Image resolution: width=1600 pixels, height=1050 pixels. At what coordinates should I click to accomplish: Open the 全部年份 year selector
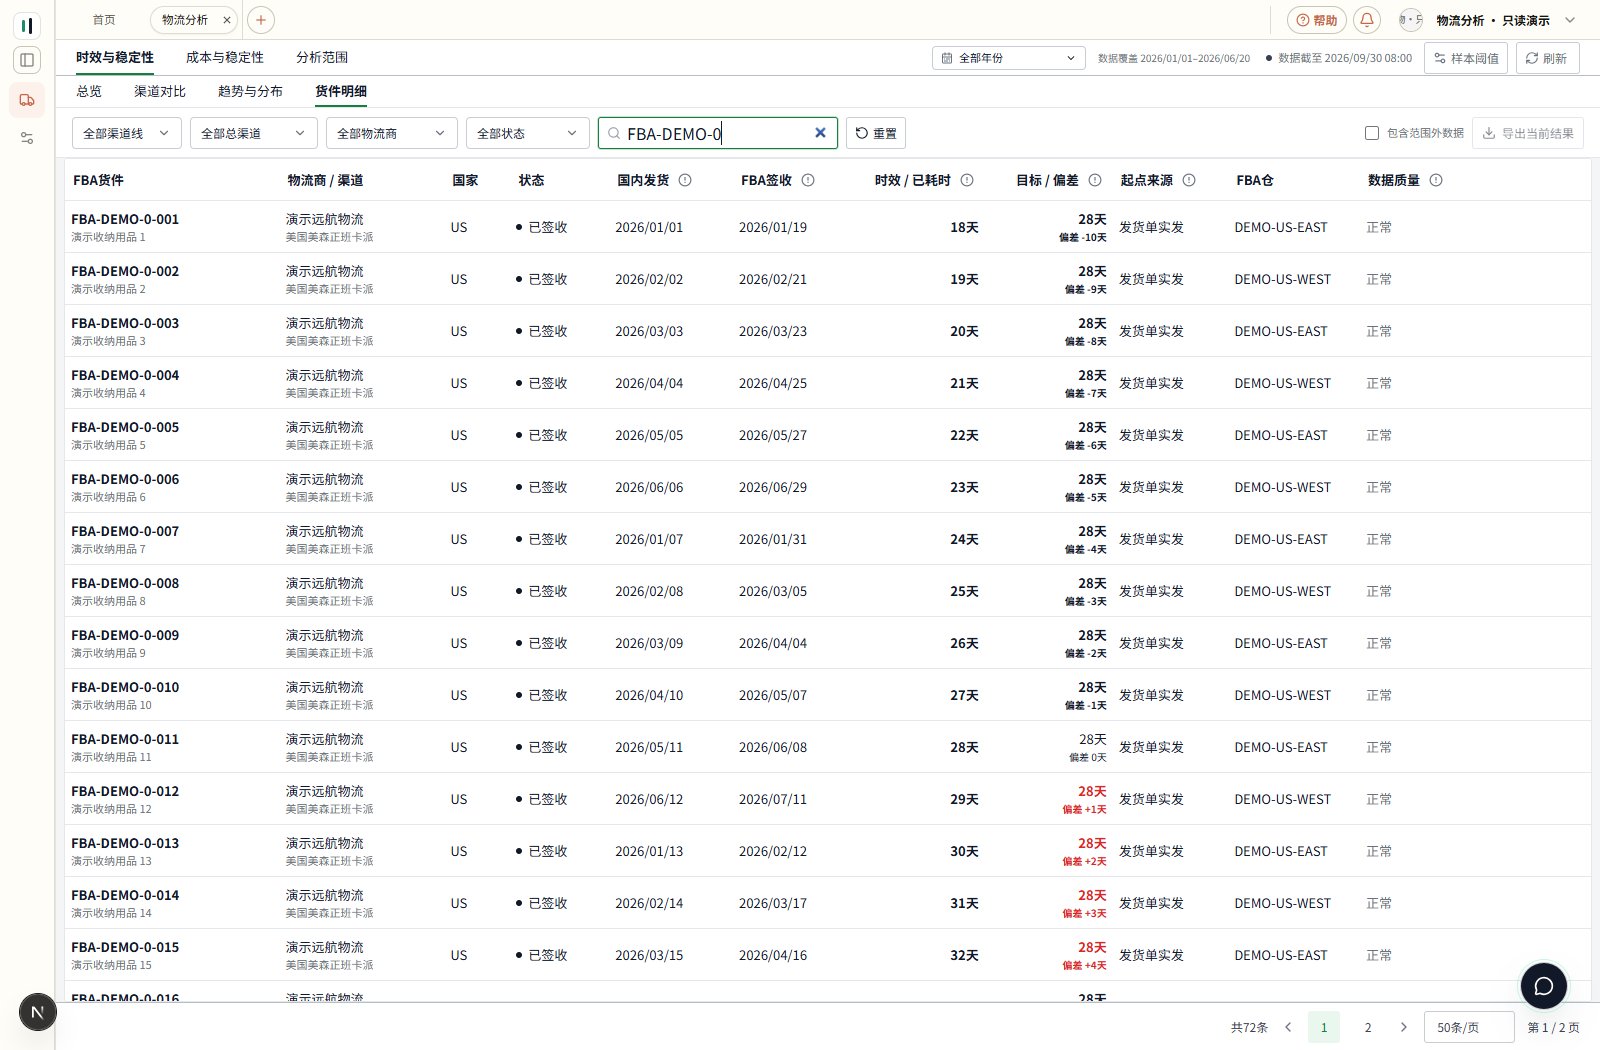pyautogui.click(x=1009, y=58)
